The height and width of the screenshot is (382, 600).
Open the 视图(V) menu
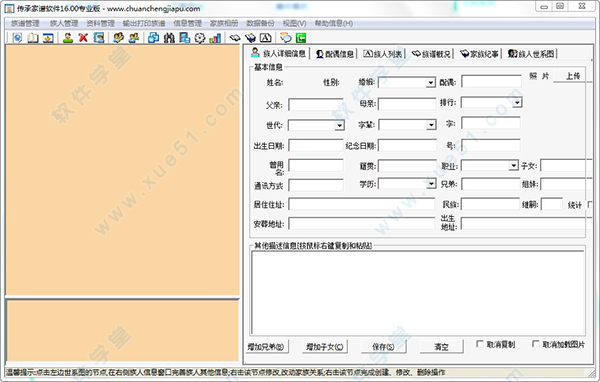pos(294,23)
